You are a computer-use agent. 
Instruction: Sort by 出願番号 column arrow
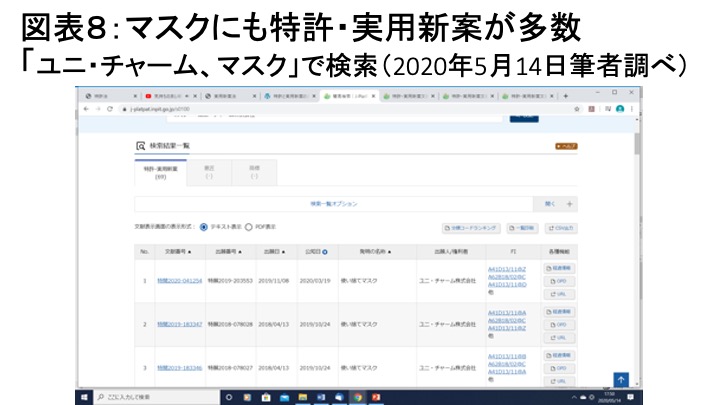tap(240, 252)
